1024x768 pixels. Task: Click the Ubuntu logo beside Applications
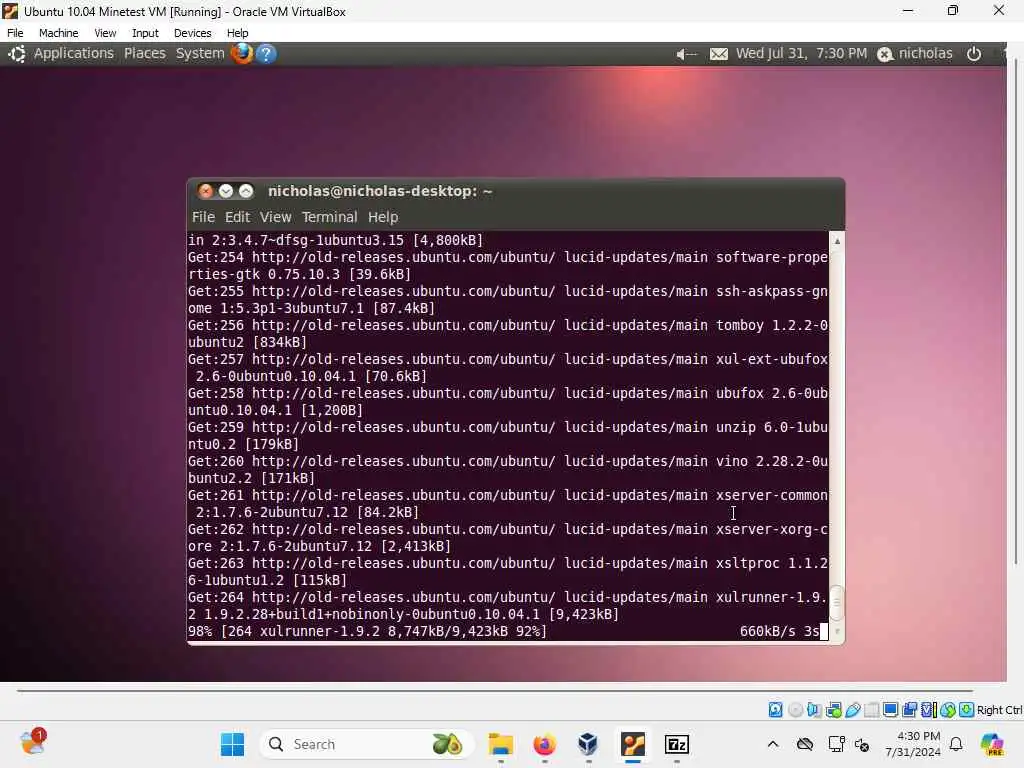(17, 54)
